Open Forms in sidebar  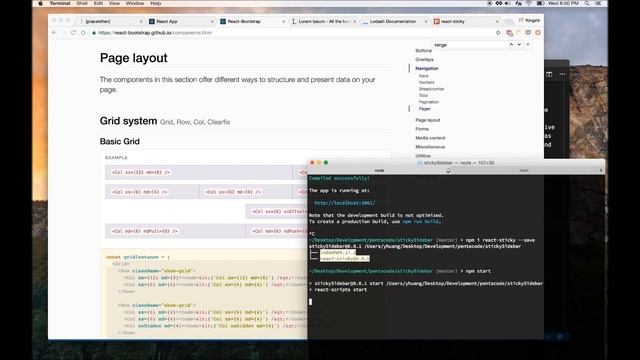click(422, 129)
